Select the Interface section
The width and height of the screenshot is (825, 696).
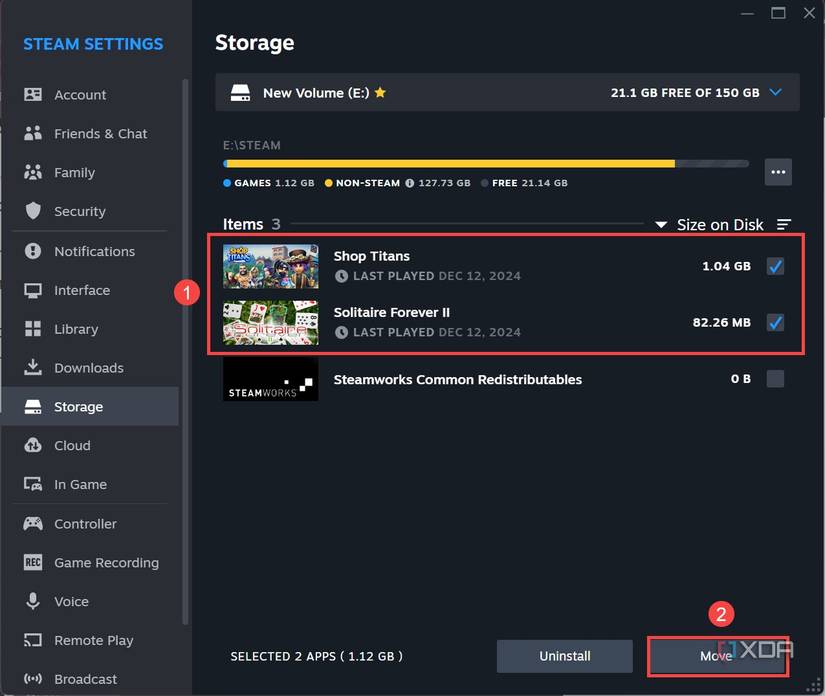click(90, 290)
